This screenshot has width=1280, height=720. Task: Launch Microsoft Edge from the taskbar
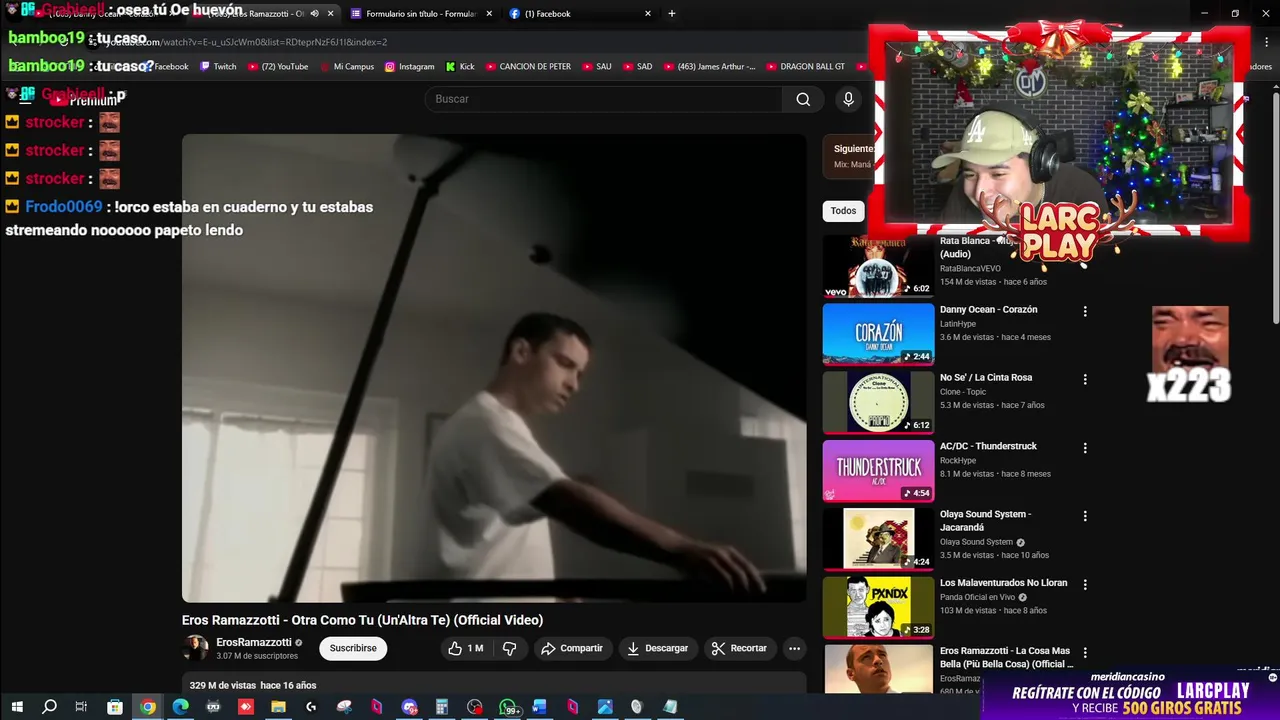click(180, 707)
